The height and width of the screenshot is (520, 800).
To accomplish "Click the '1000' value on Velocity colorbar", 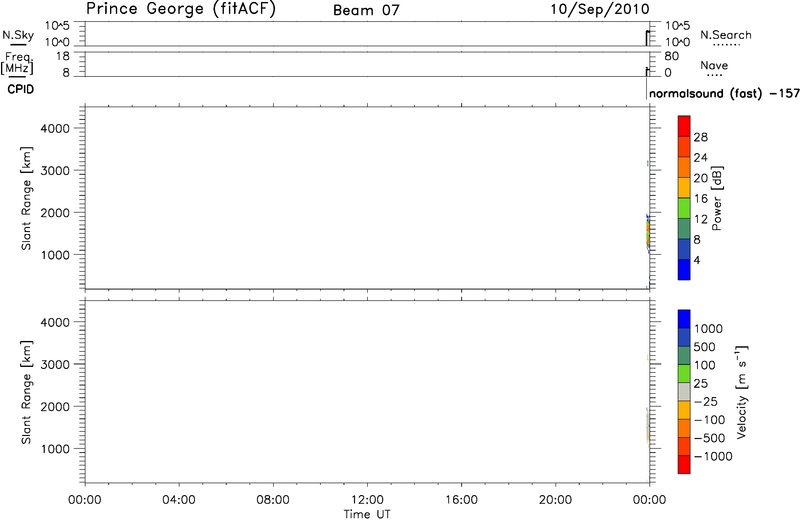I will tap(708, 329).
